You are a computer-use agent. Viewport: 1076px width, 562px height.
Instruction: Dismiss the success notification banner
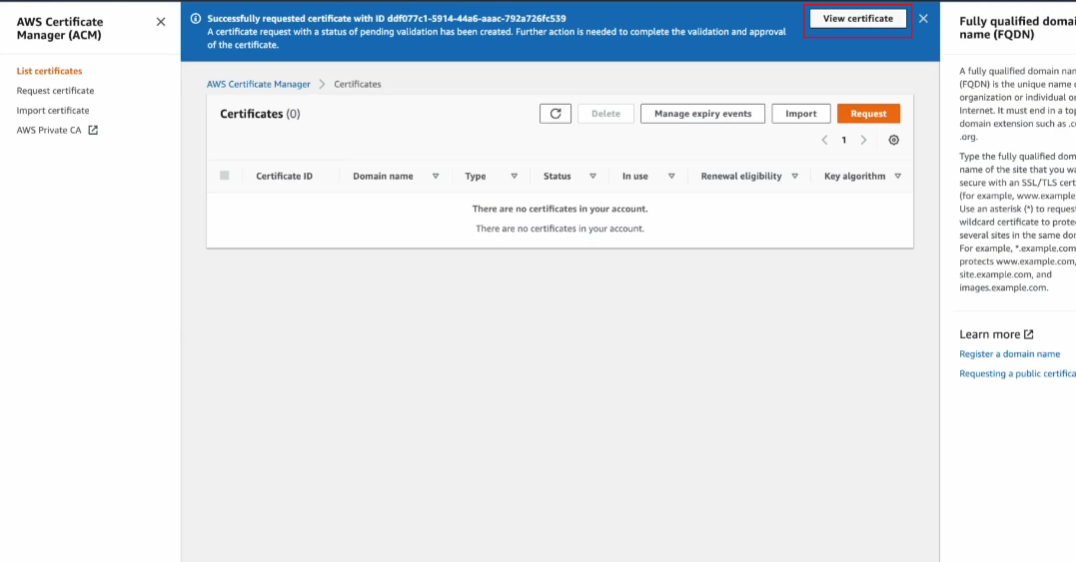pyautogui.click(x=924, y=19)
